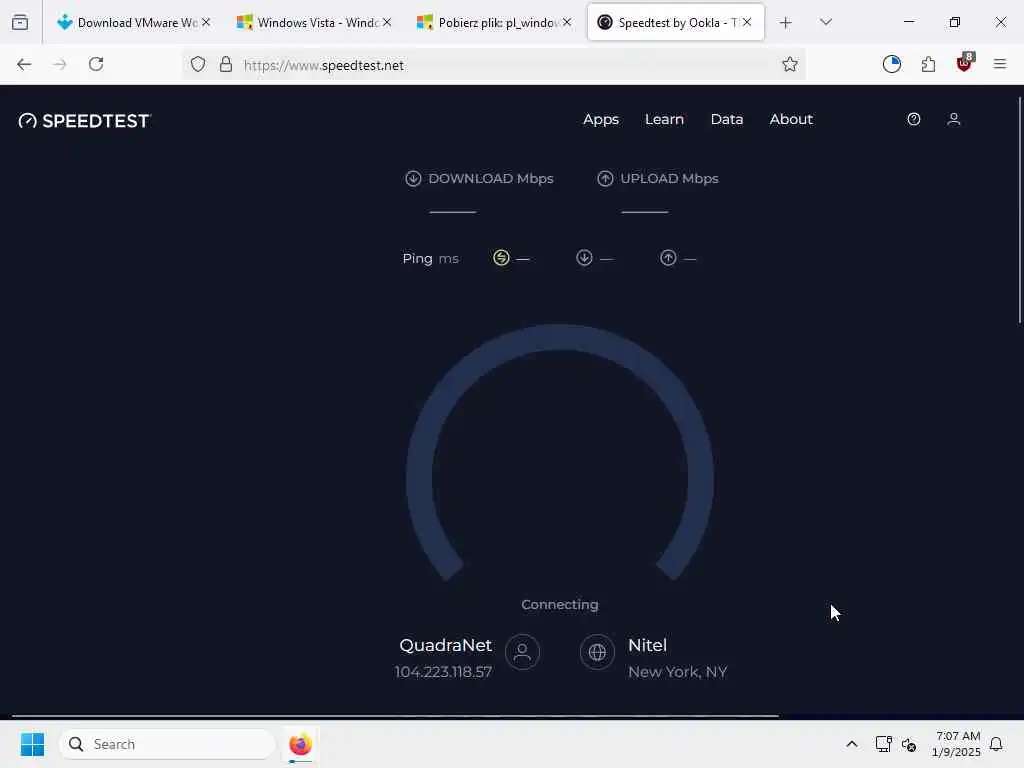Click the idle ping latency icon
Screen dimensions: 1024x768
[x=501, y=258]
